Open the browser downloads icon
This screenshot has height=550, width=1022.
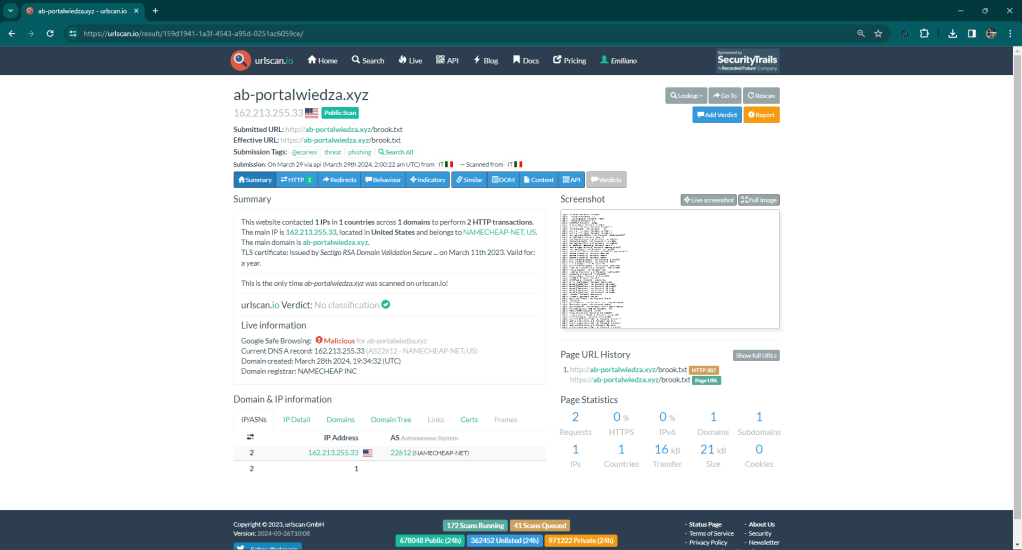(953, 33)
